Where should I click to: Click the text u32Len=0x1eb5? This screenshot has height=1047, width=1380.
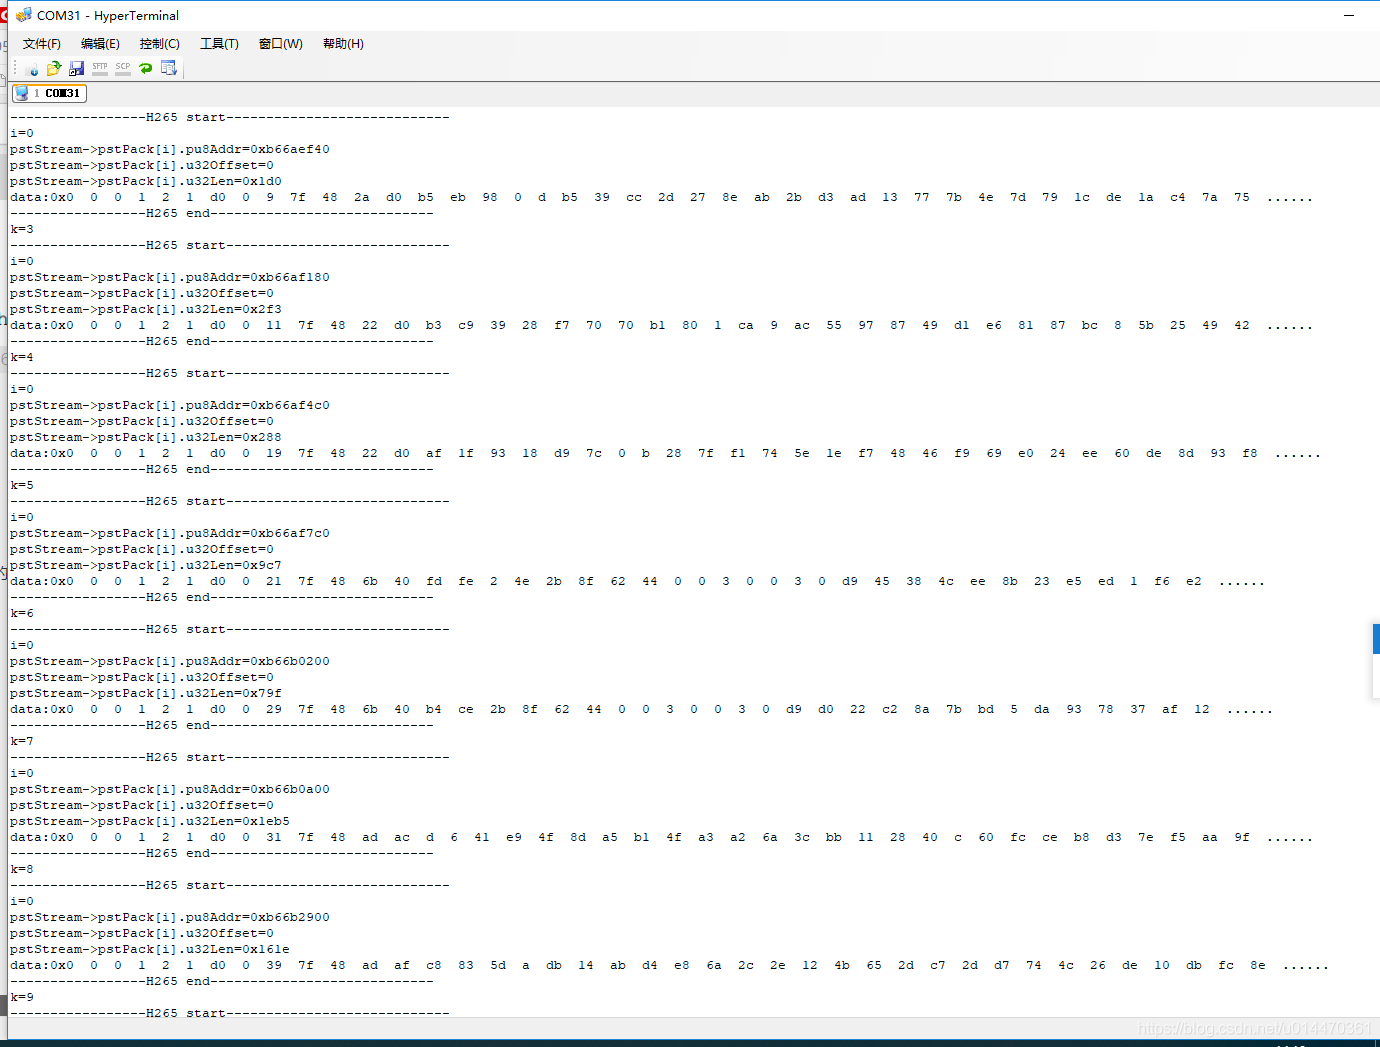pos(237,821)
